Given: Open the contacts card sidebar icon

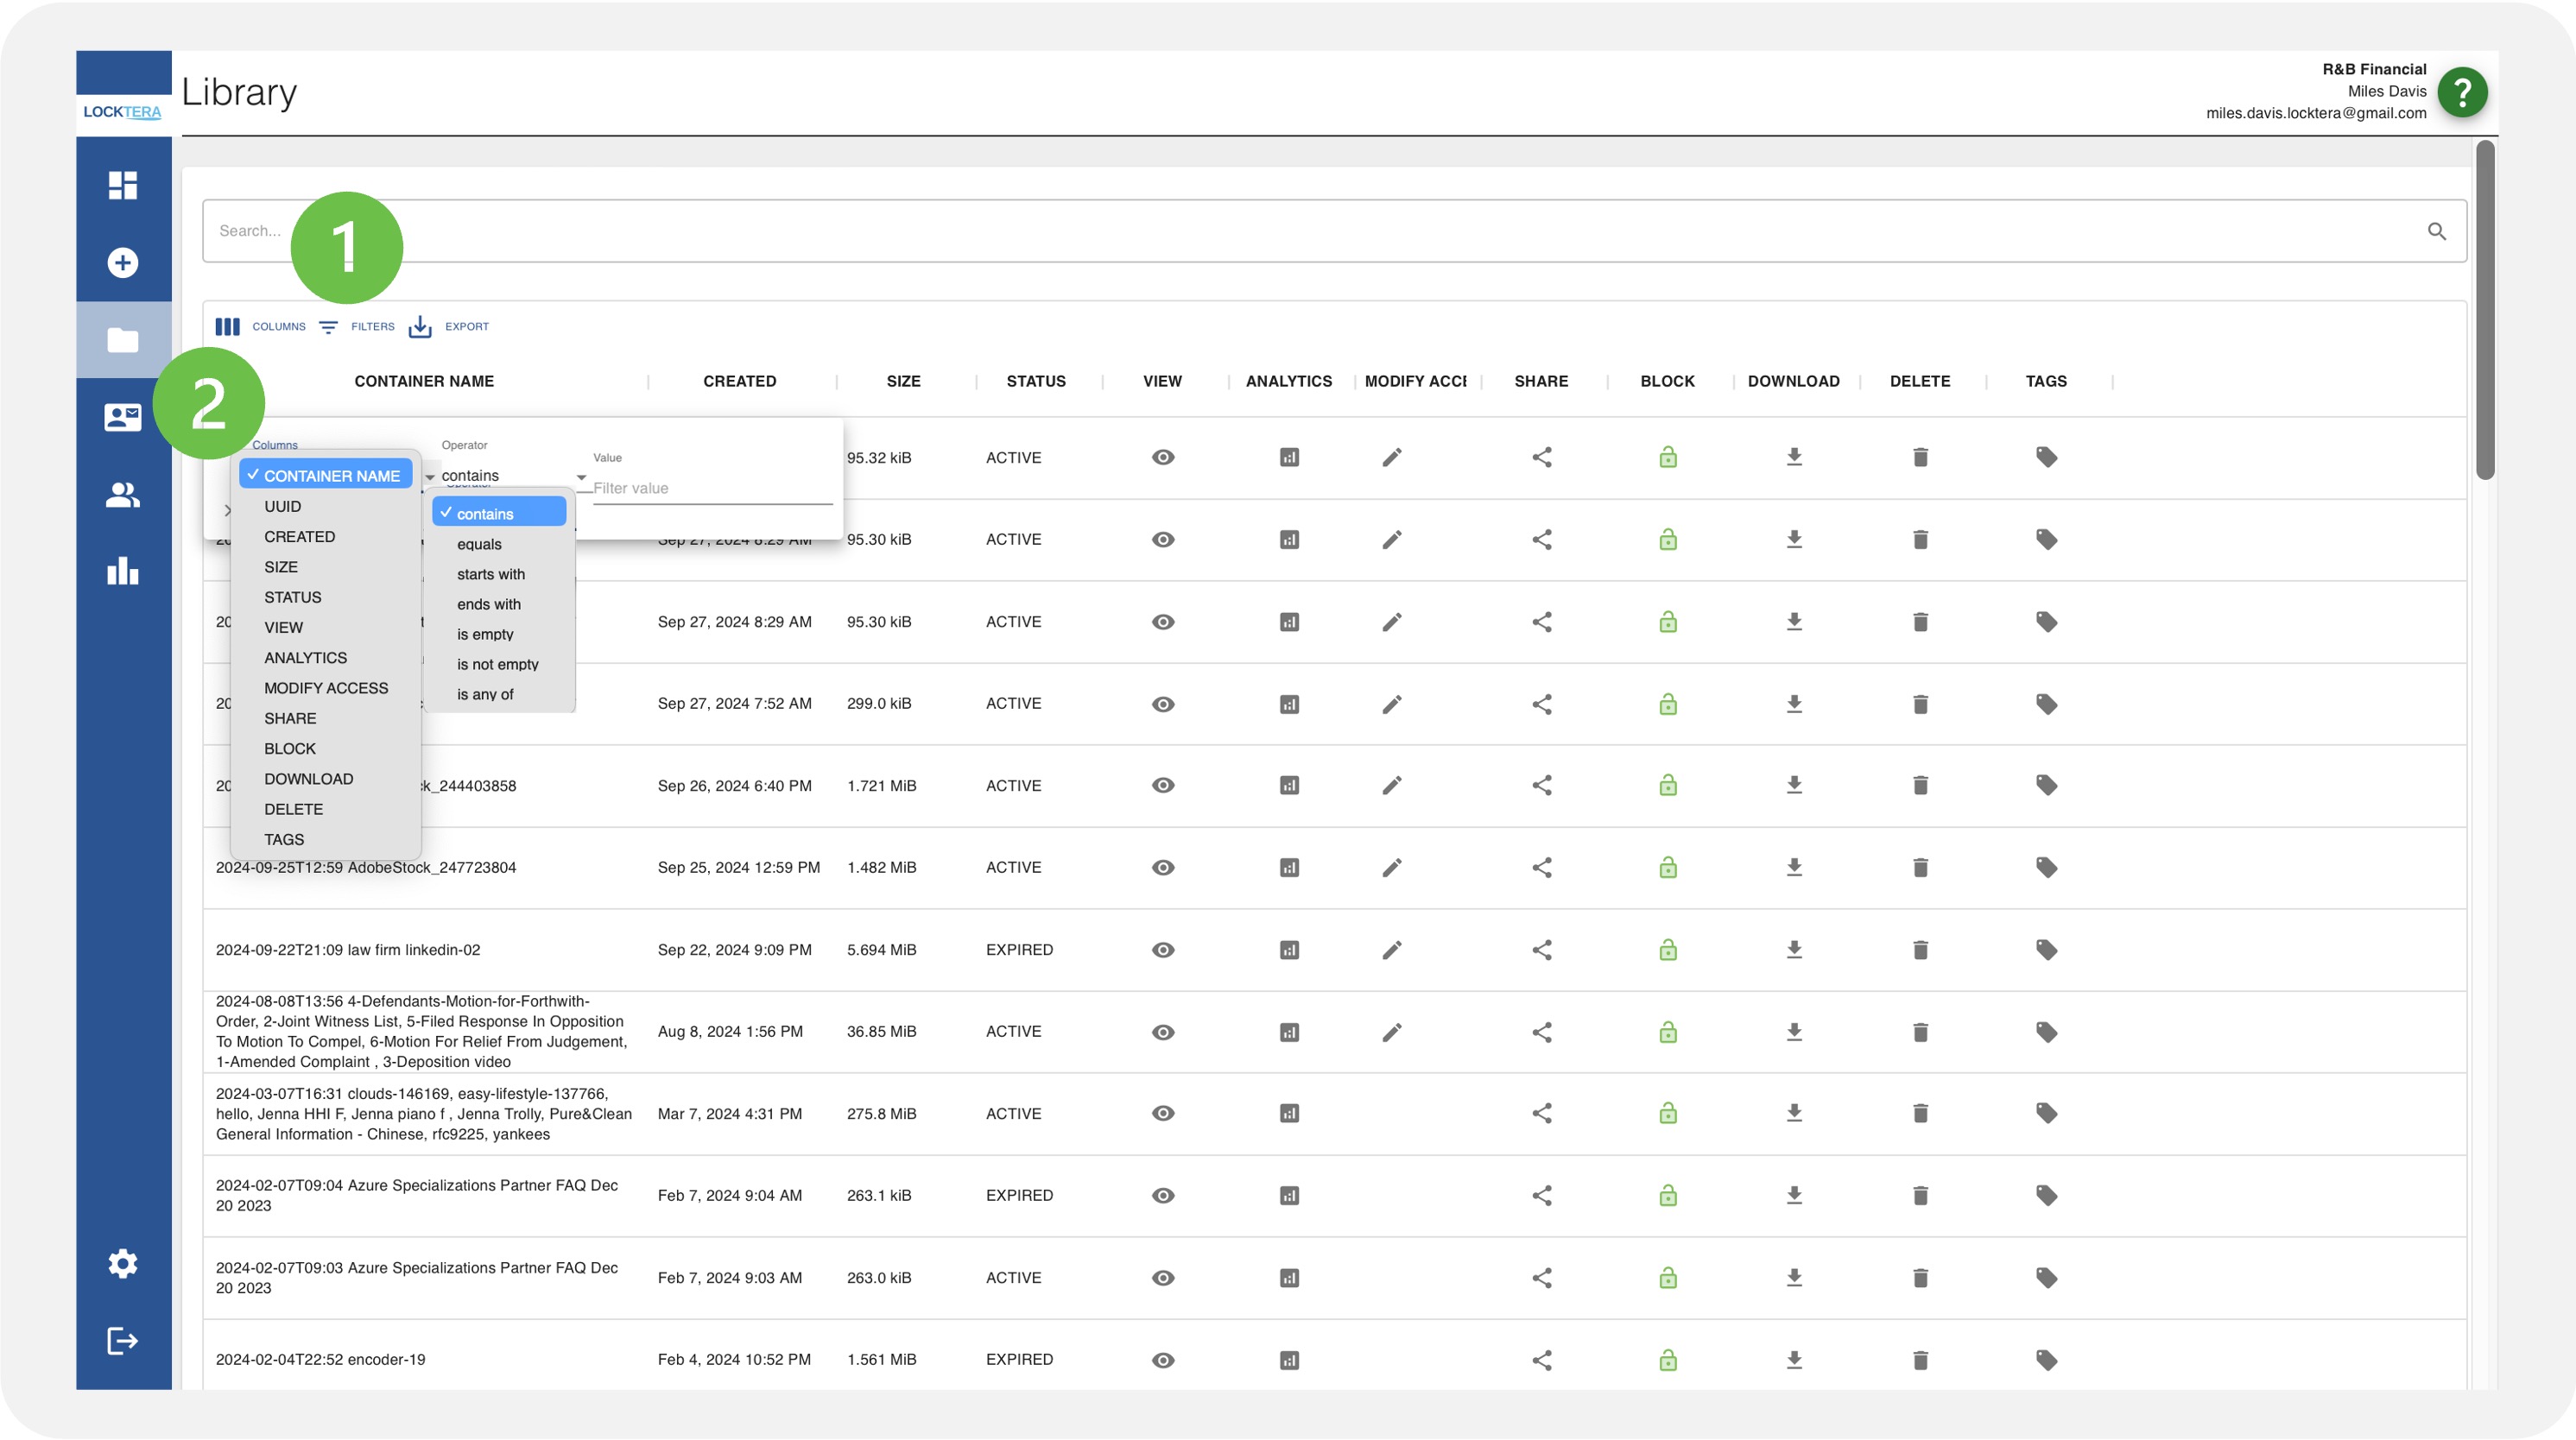Looking at the screenshot, I should 122,417.
